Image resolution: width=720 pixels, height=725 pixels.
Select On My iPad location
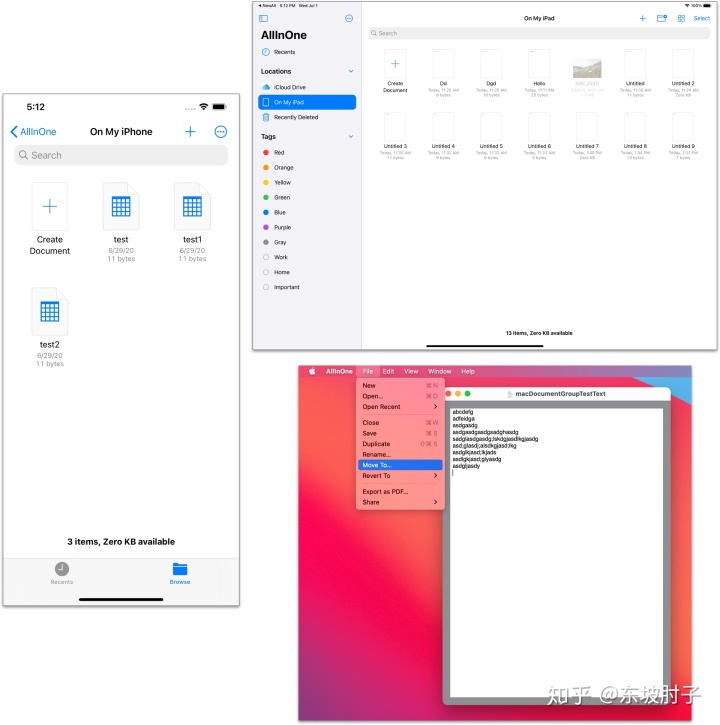click(307, 102)
